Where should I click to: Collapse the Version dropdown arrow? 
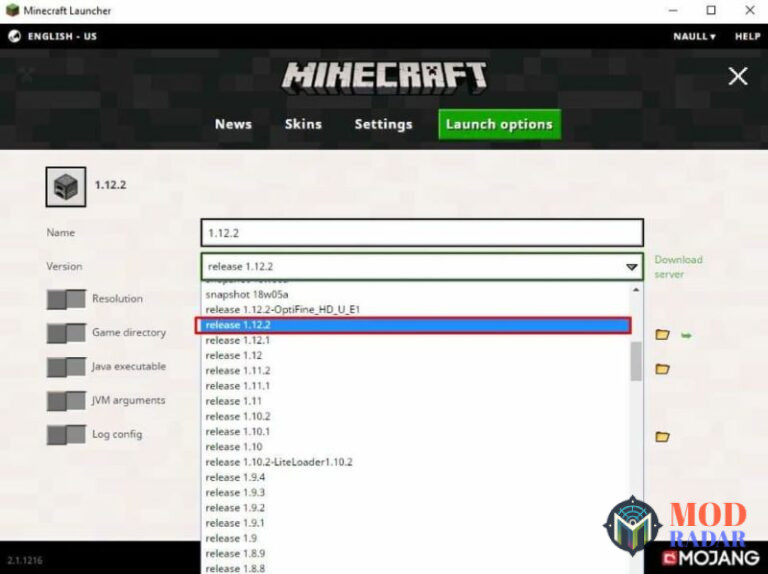pos(631,267)
